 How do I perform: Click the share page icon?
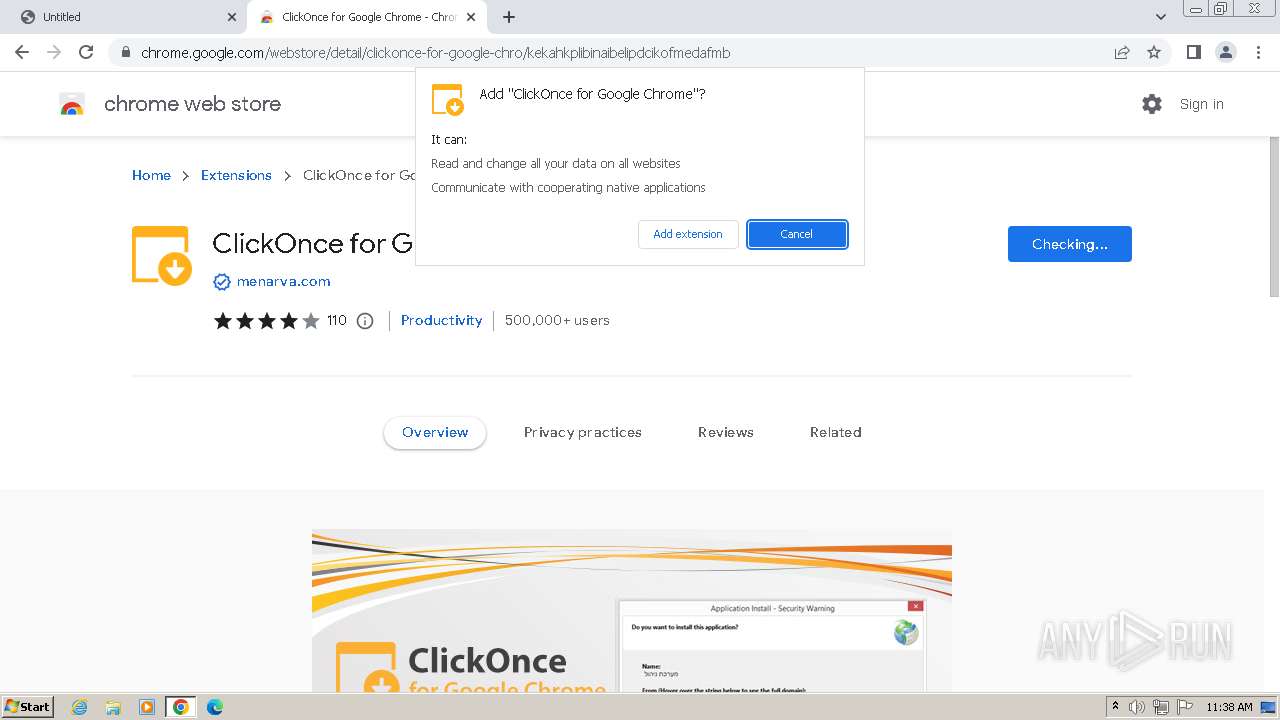[x=1122, y=52]
